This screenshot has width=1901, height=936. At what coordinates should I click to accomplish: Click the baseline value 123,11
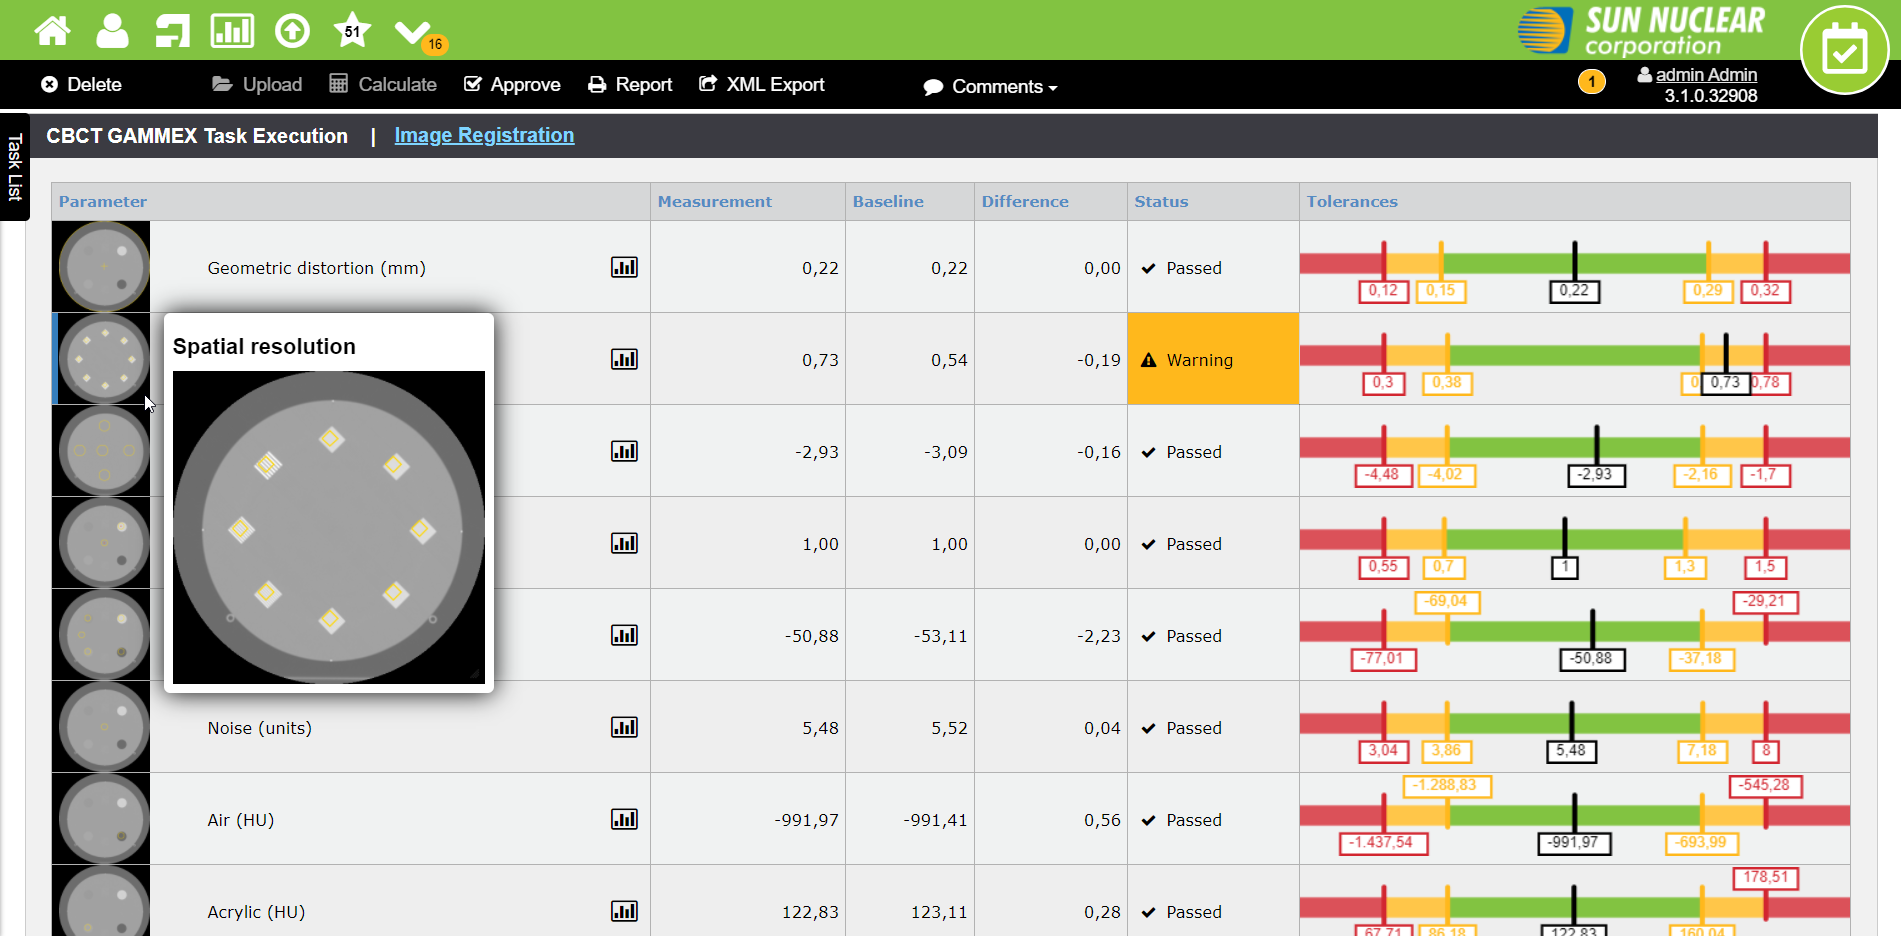939,912
